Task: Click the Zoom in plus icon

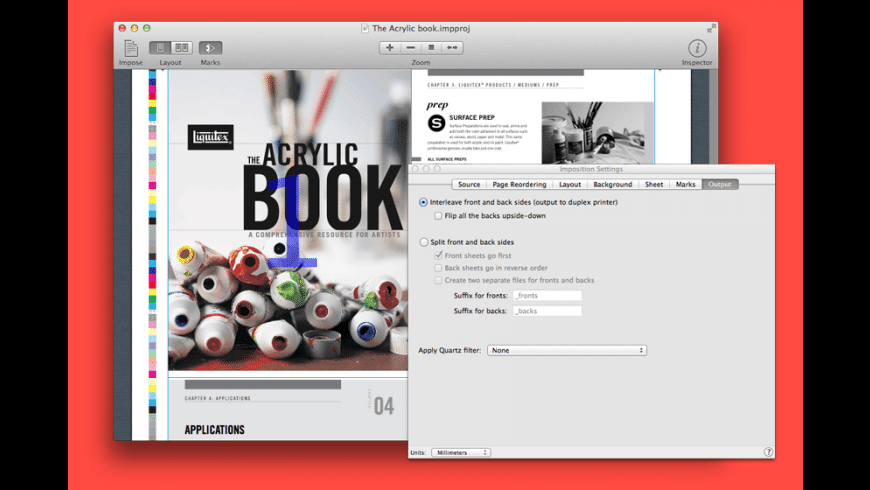Action: tap(390, 48)
